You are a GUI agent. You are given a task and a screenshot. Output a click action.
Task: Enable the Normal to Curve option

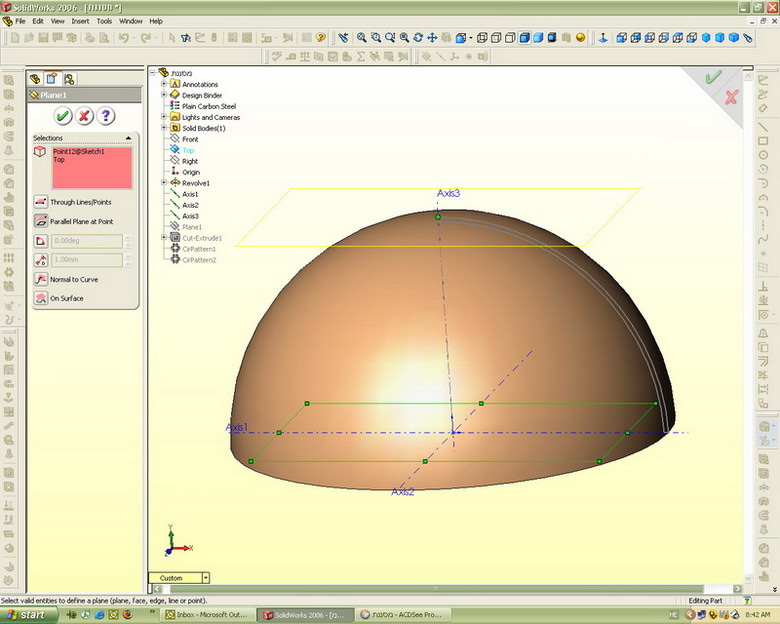point(41,279)
